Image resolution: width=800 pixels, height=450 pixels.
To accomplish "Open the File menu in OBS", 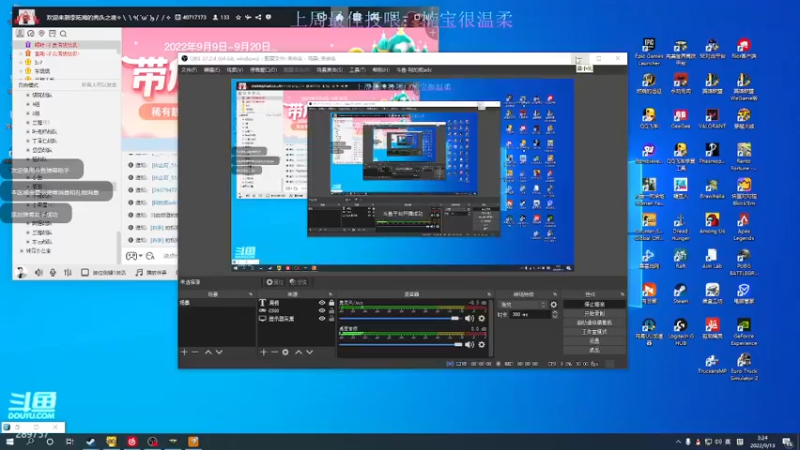I will (189, 70).
